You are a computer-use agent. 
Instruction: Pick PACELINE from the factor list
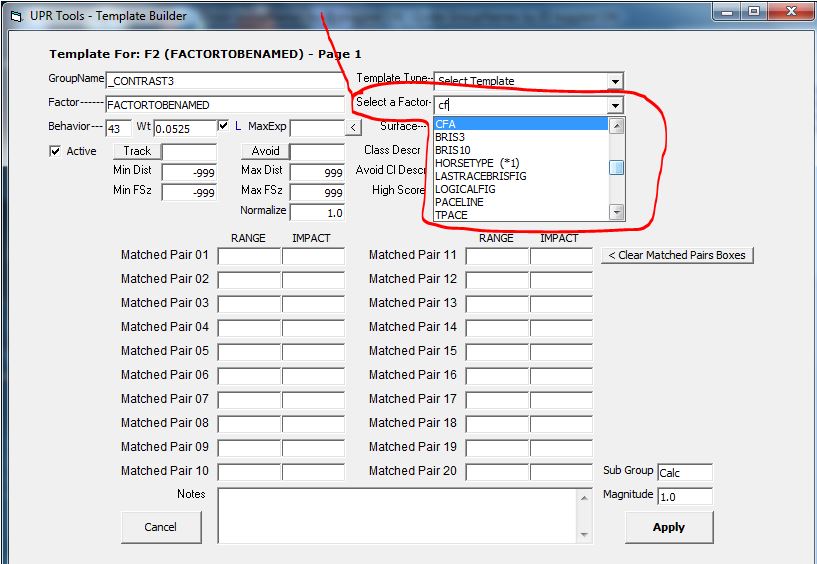point(521,202)
